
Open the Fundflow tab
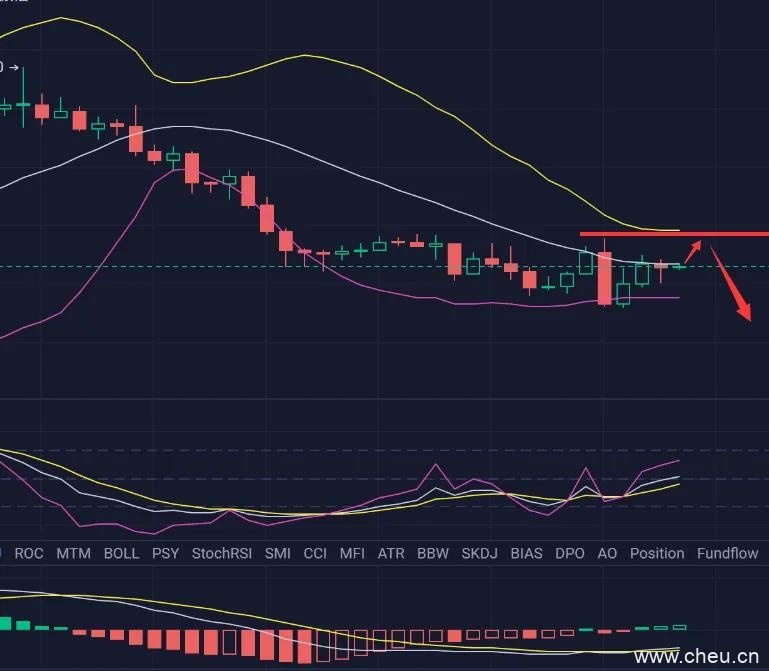click(727, 553)
